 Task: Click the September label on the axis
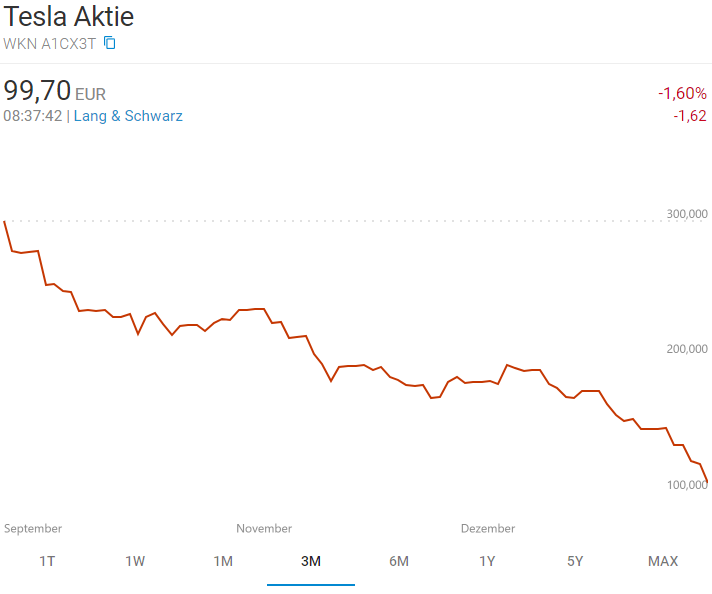point(33,528)
